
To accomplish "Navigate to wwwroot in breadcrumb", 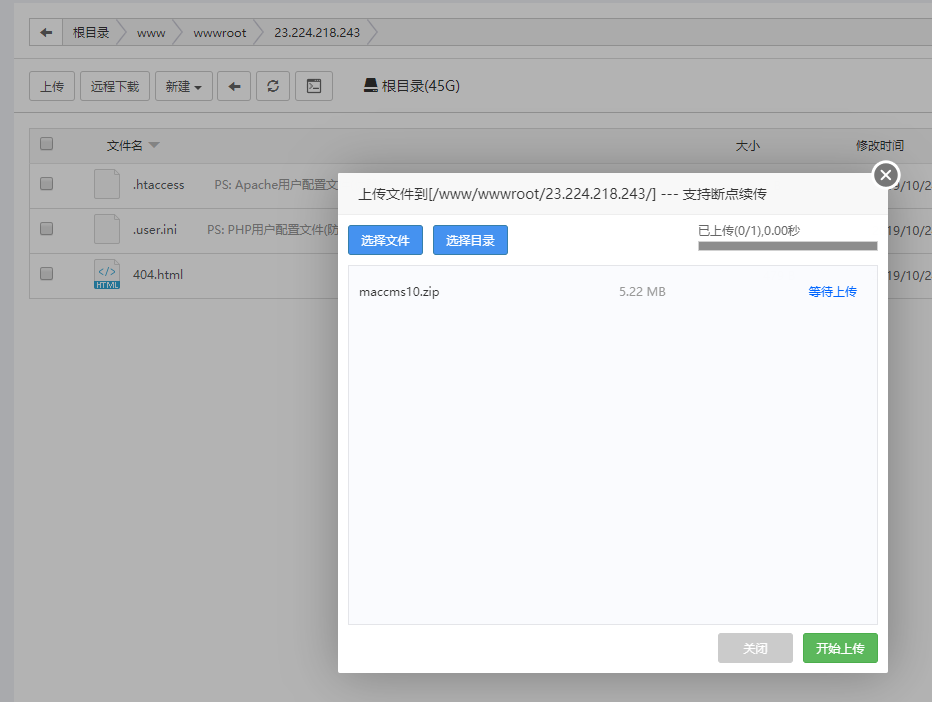I will coord(220,33).
